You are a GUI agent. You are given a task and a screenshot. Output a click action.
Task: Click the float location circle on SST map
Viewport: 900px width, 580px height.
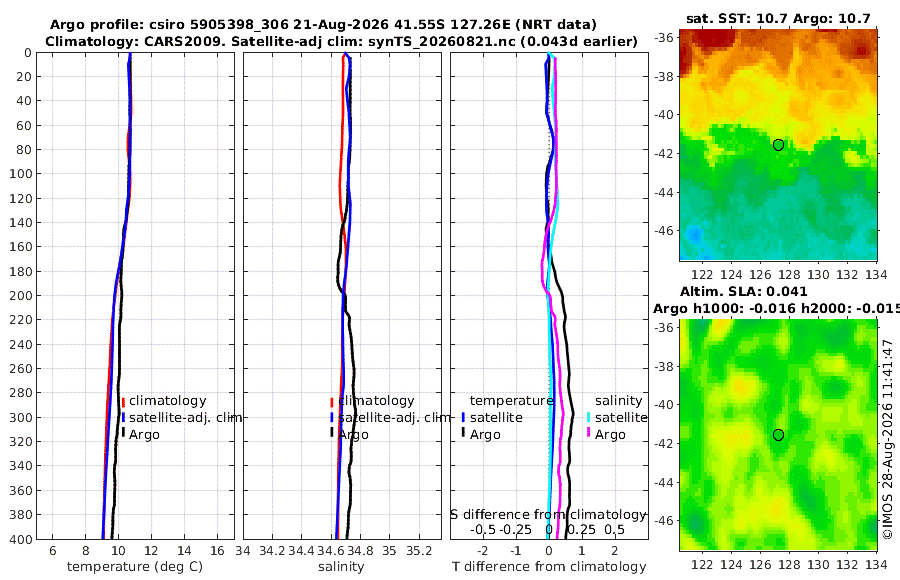tap(778, 145)
